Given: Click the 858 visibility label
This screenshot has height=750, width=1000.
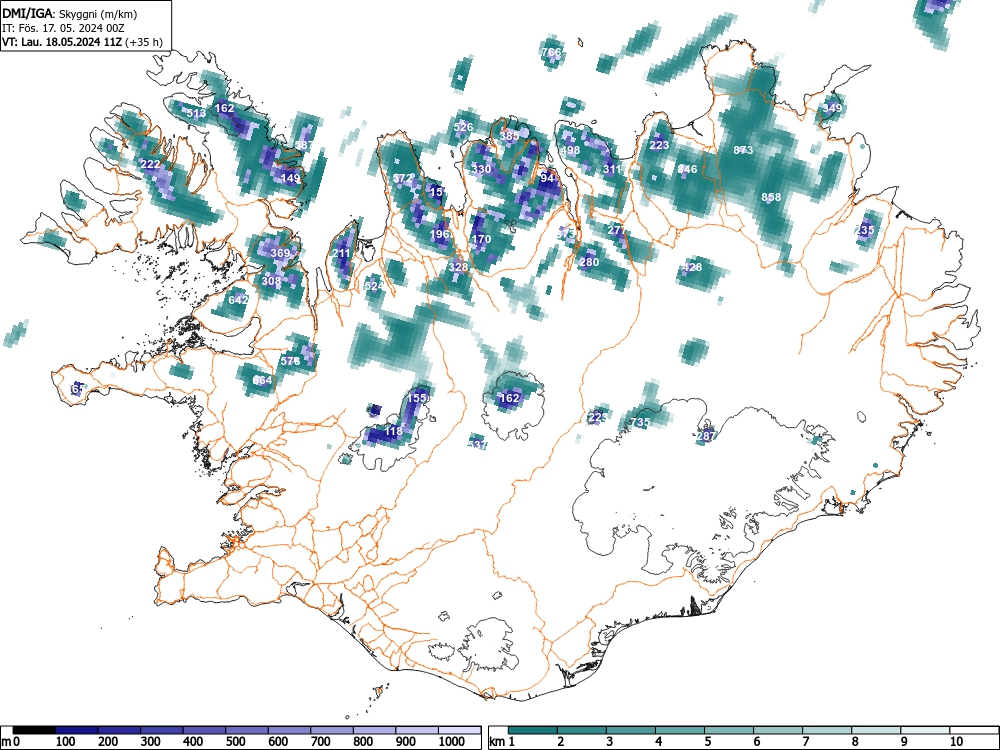Looking at the screenshot, I should coord(771,197).
